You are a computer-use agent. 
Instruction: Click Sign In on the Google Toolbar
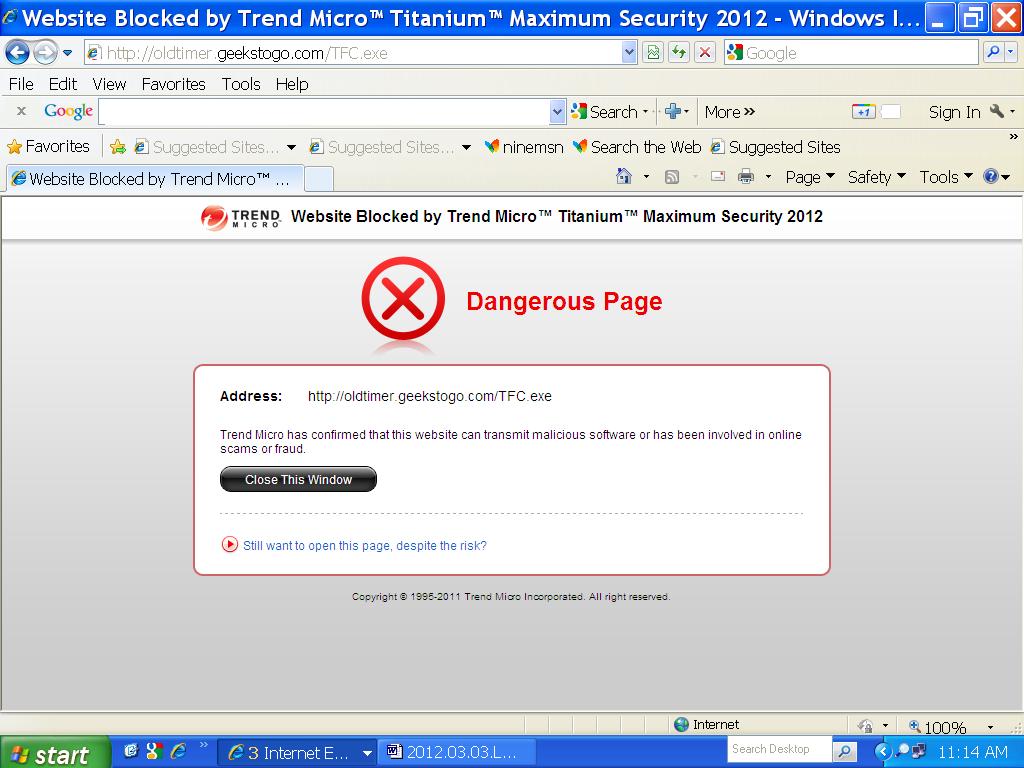pos(954,112)
